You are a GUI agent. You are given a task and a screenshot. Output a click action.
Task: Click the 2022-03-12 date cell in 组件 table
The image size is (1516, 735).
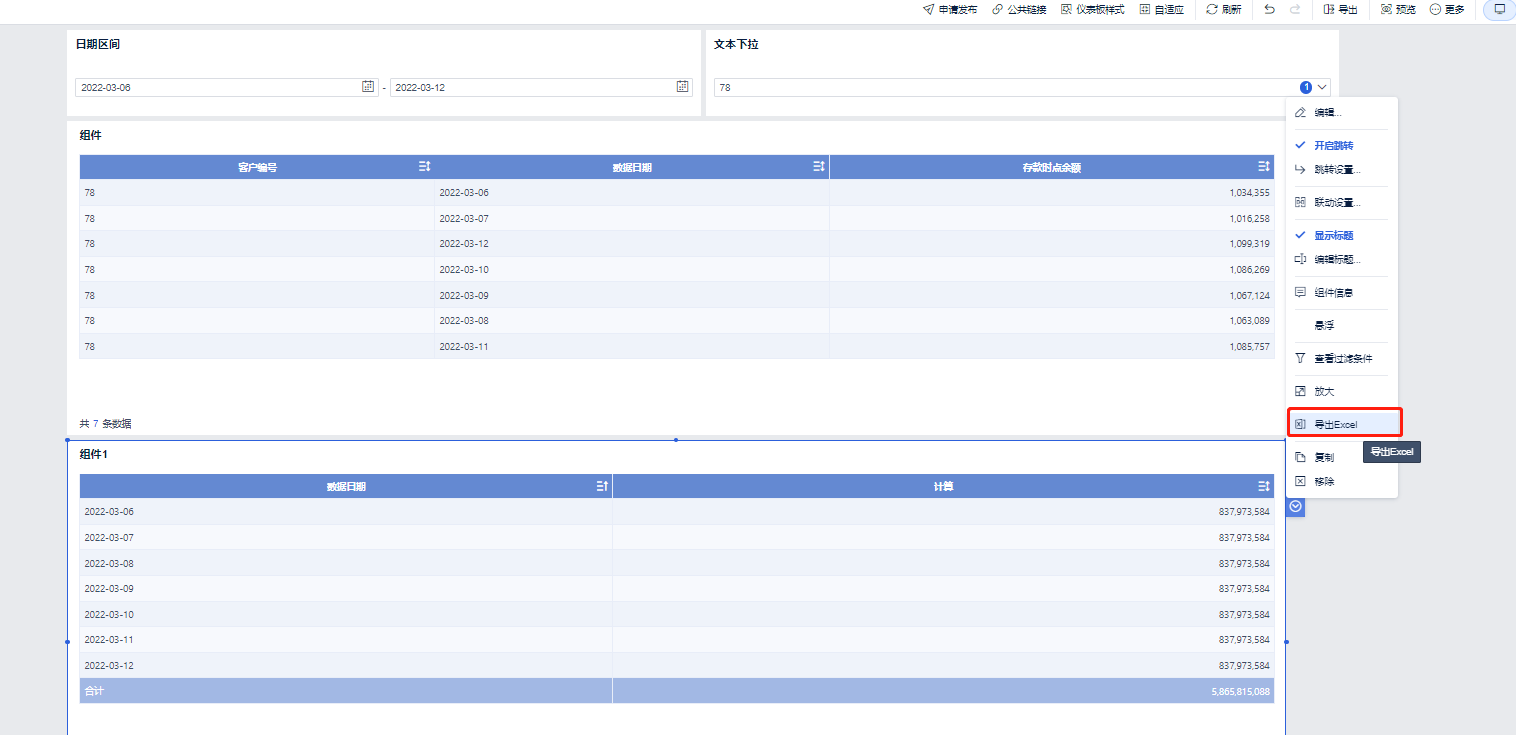tap(632, 244)
